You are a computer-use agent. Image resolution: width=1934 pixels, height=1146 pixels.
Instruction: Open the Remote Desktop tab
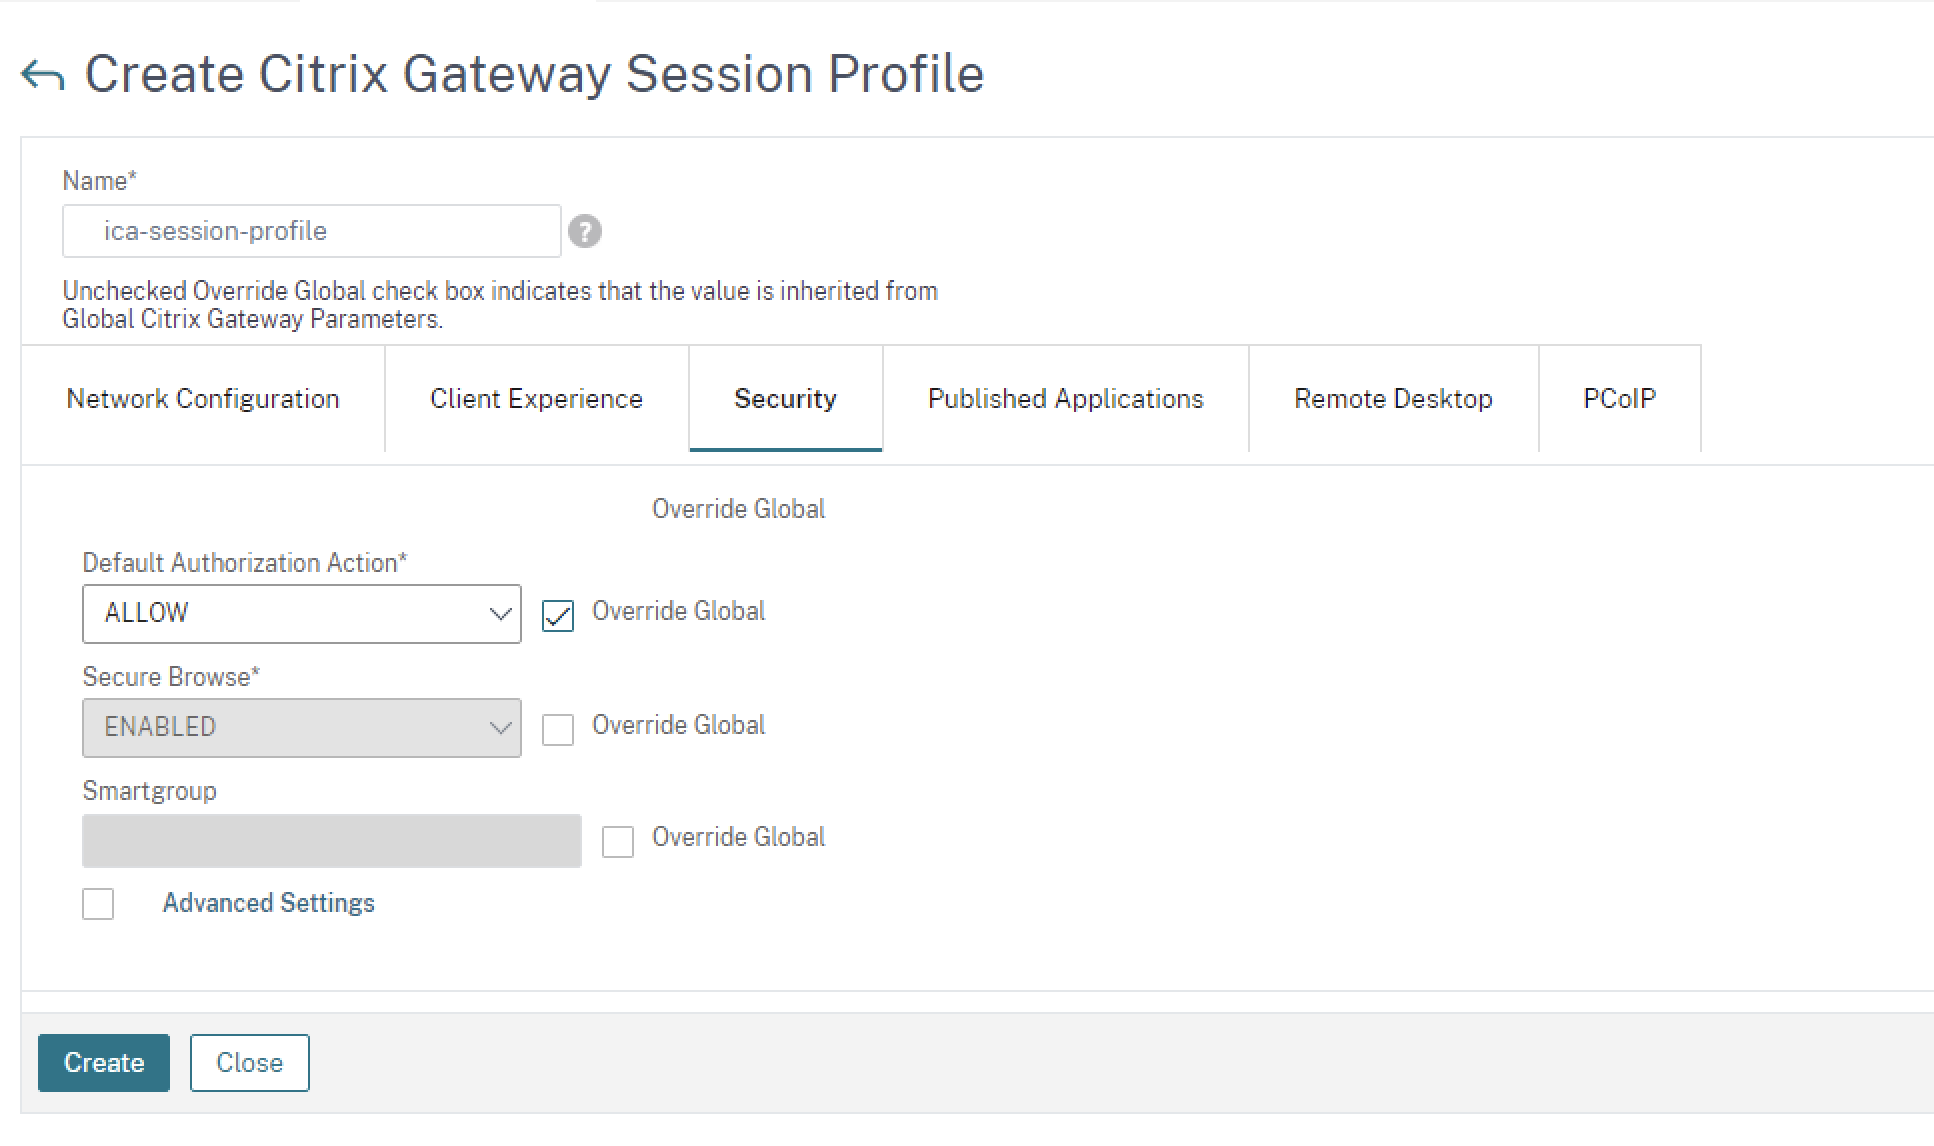click(x=1393, y=399)
